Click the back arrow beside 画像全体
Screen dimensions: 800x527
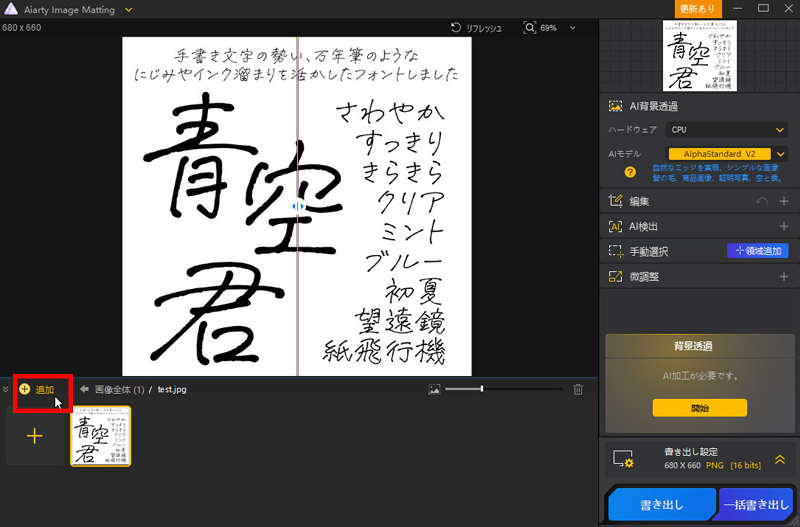[x=85, y=389]
